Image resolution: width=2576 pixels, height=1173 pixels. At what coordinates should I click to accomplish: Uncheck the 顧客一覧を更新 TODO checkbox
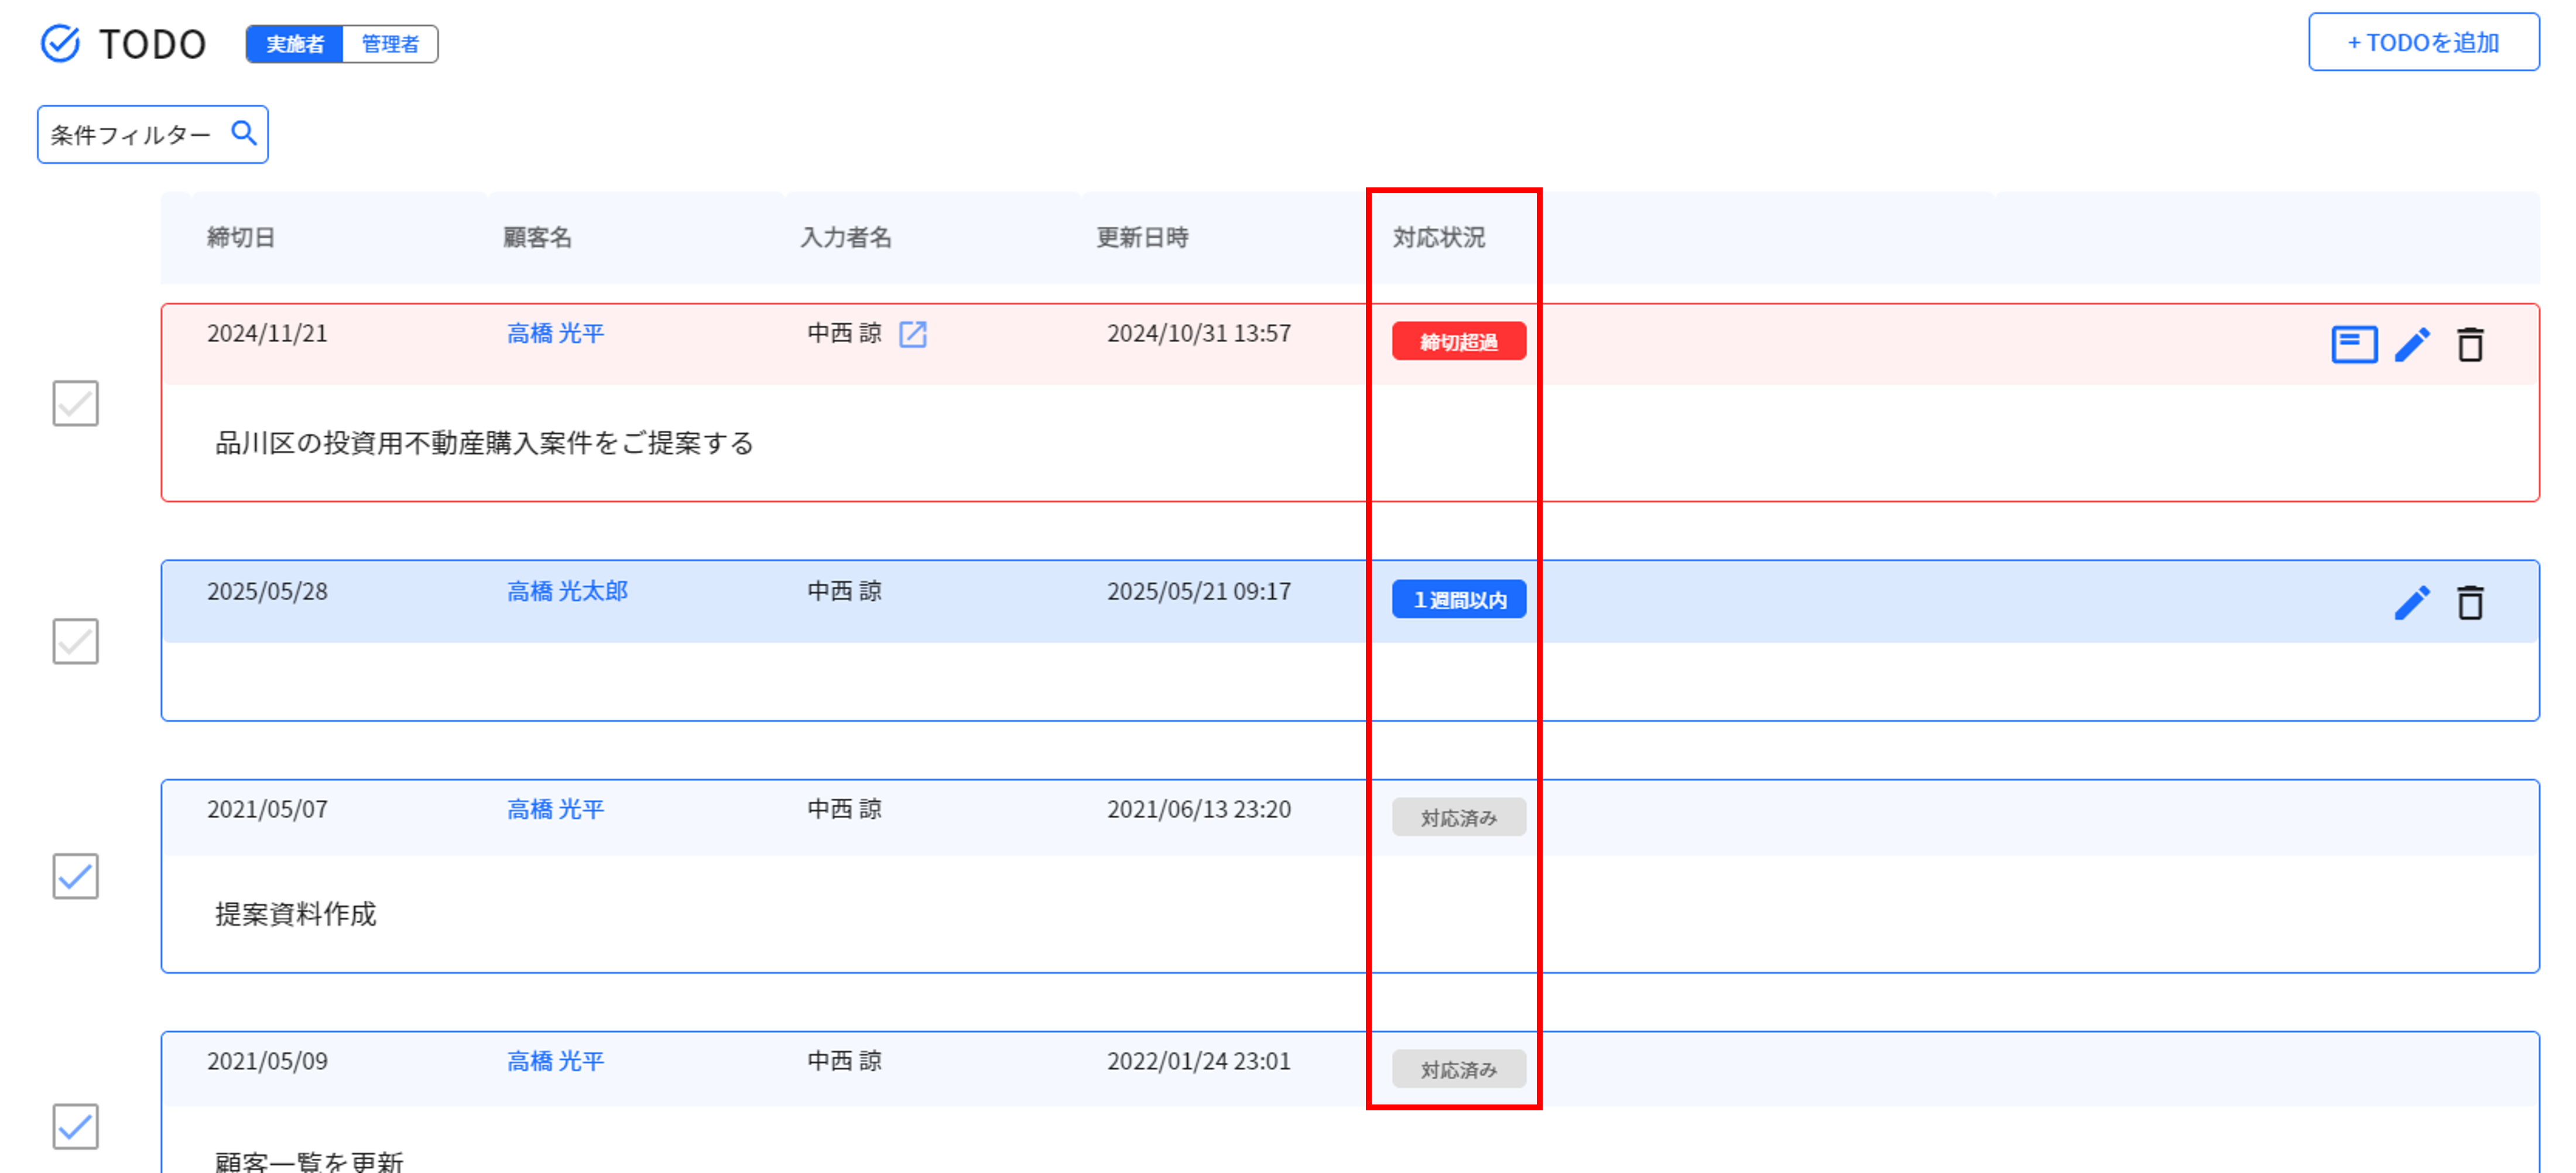pos(75,1126)
